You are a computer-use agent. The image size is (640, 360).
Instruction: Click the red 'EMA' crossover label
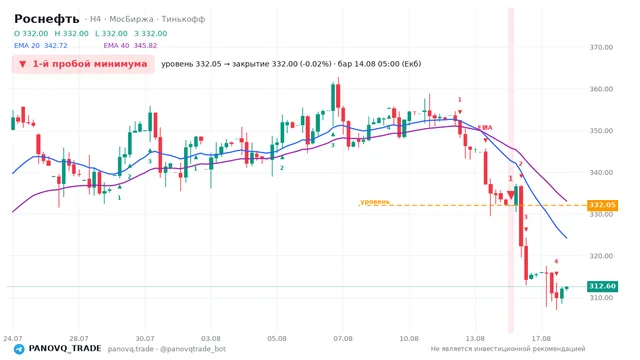click(x=485, y=128)
